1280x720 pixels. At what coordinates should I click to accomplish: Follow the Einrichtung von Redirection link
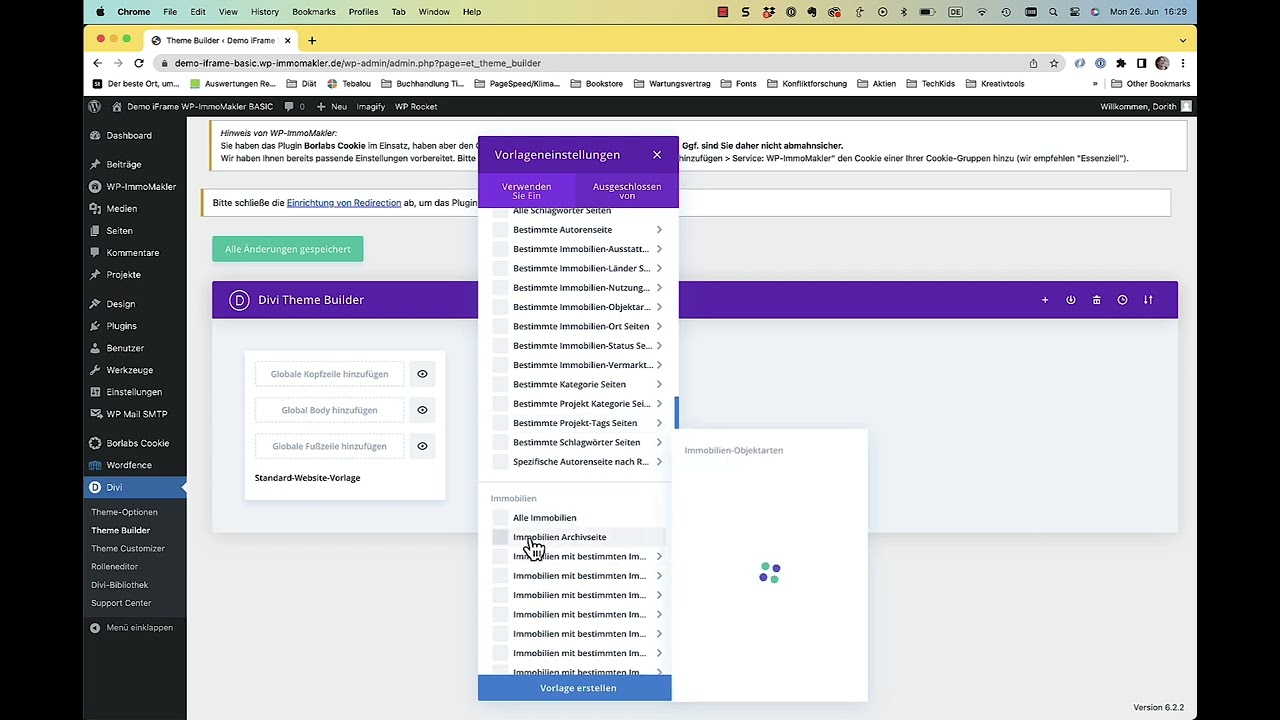click(344, 203)
